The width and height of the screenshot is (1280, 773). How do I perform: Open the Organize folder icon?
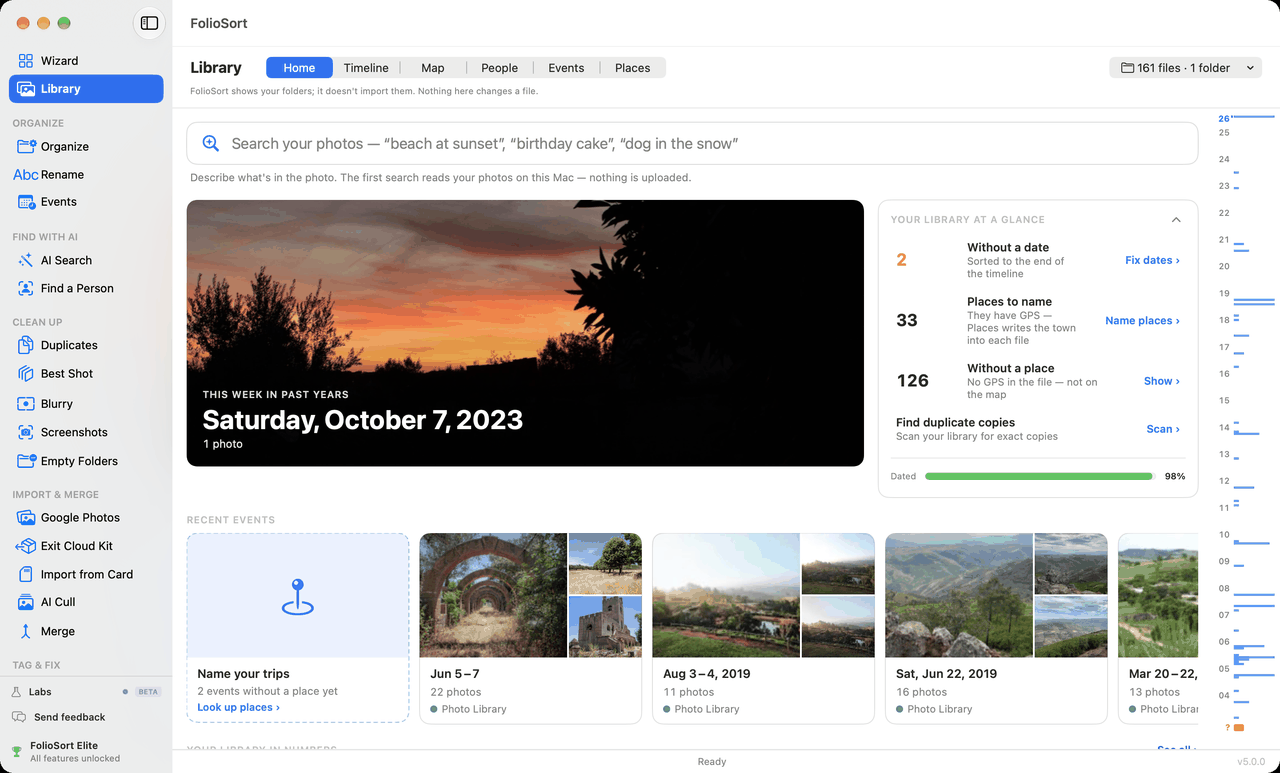click(26, 147)
